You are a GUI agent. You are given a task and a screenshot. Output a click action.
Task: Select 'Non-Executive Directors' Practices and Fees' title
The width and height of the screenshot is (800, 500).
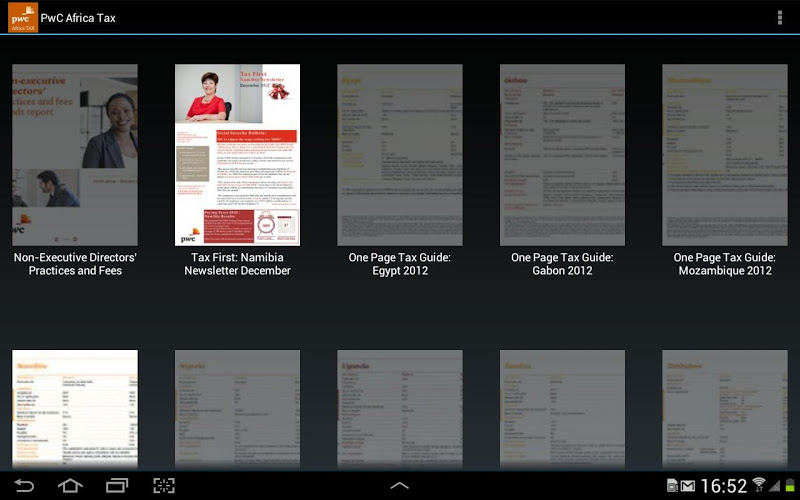pos(75,264)
